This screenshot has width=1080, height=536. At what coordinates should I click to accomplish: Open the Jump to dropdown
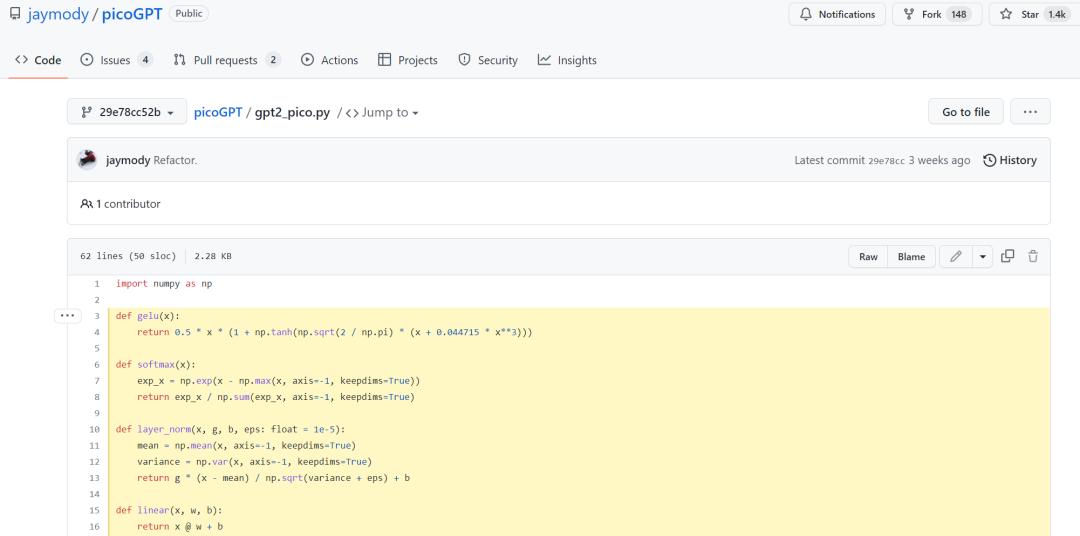(381, 113)
